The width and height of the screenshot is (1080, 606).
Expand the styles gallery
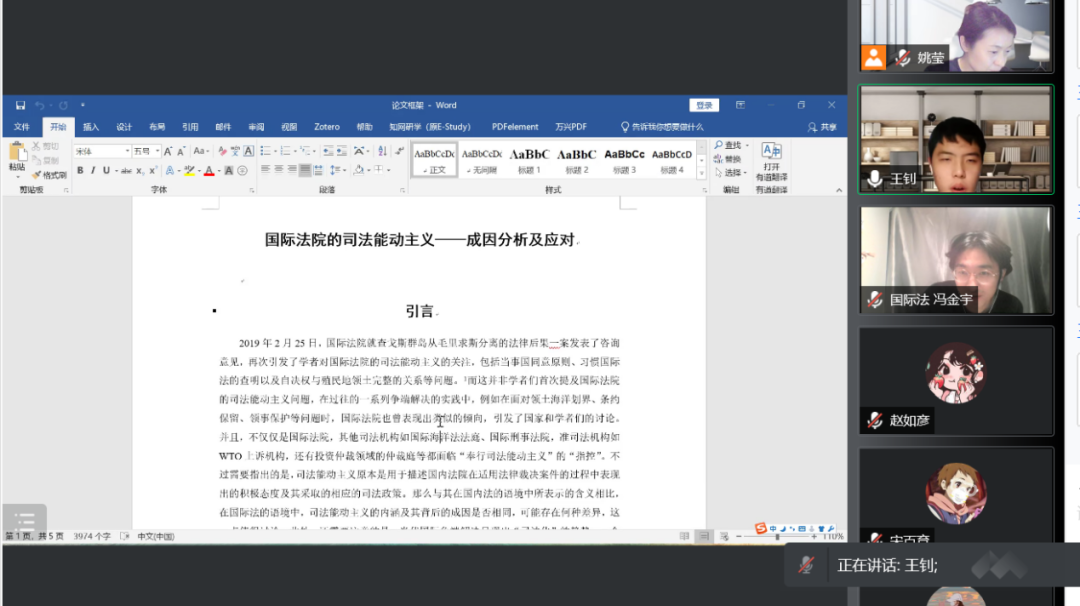[x=699, y=172]
